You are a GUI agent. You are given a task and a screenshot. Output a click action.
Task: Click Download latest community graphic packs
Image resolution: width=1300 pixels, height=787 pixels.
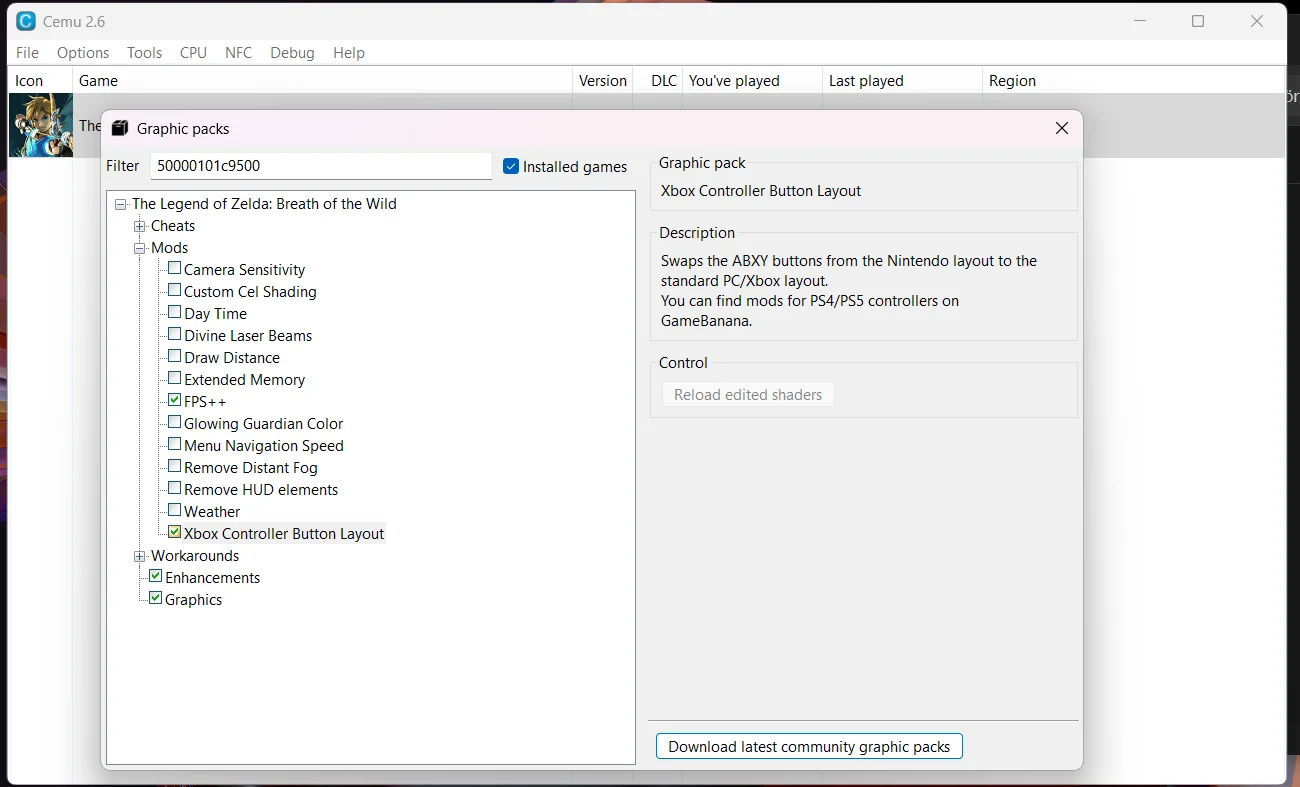(x=809, y=747)
